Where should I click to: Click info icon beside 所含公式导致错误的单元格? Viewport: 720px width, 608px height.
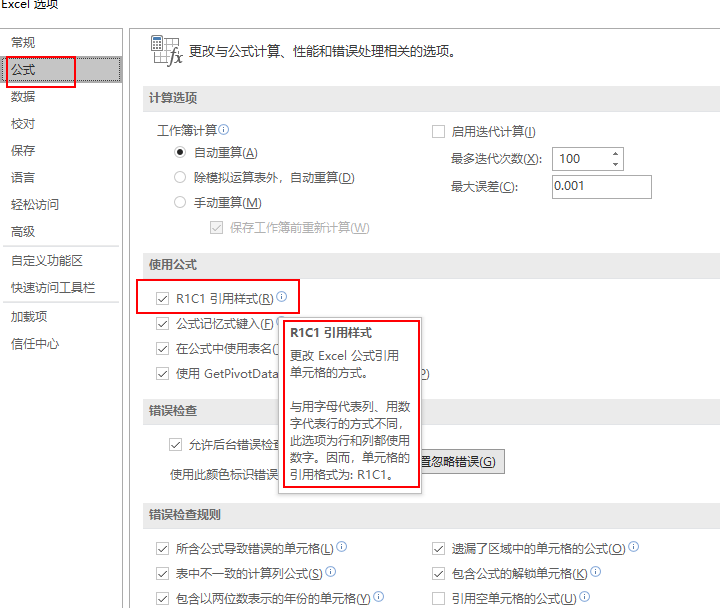342,546
